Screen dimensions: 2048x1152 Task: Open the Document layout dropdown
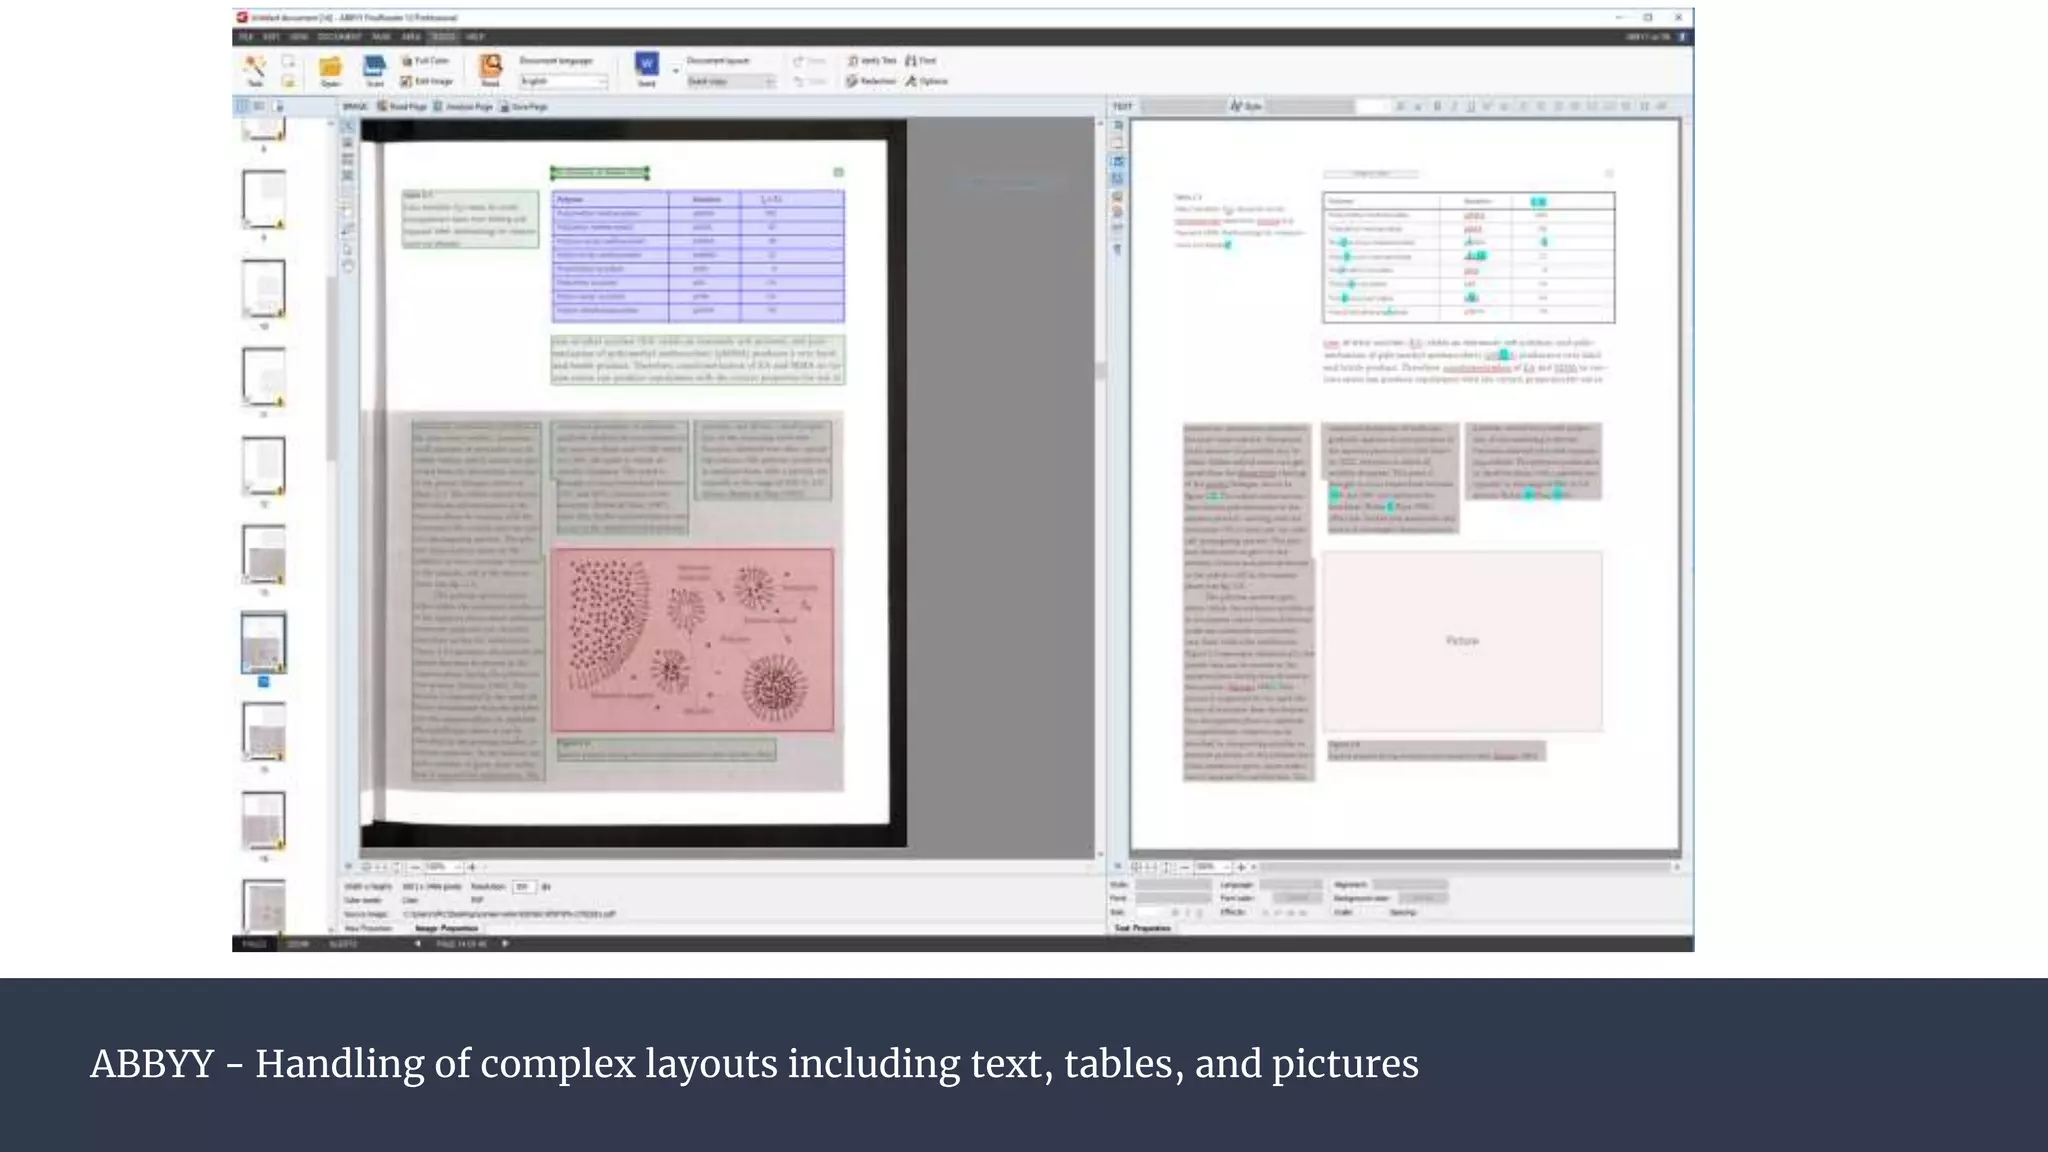[730, 81]
